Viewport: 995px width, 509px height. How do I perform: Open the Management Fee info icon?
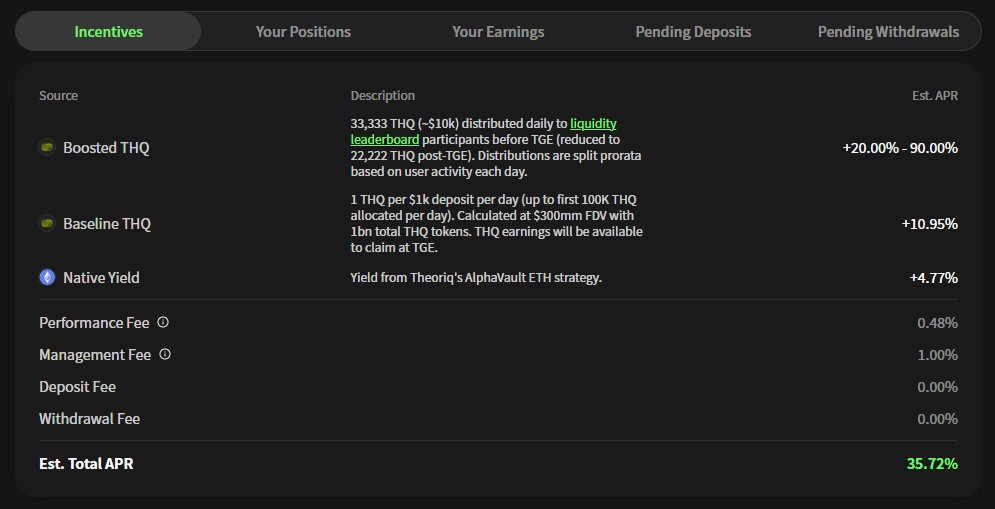(165, 354)
